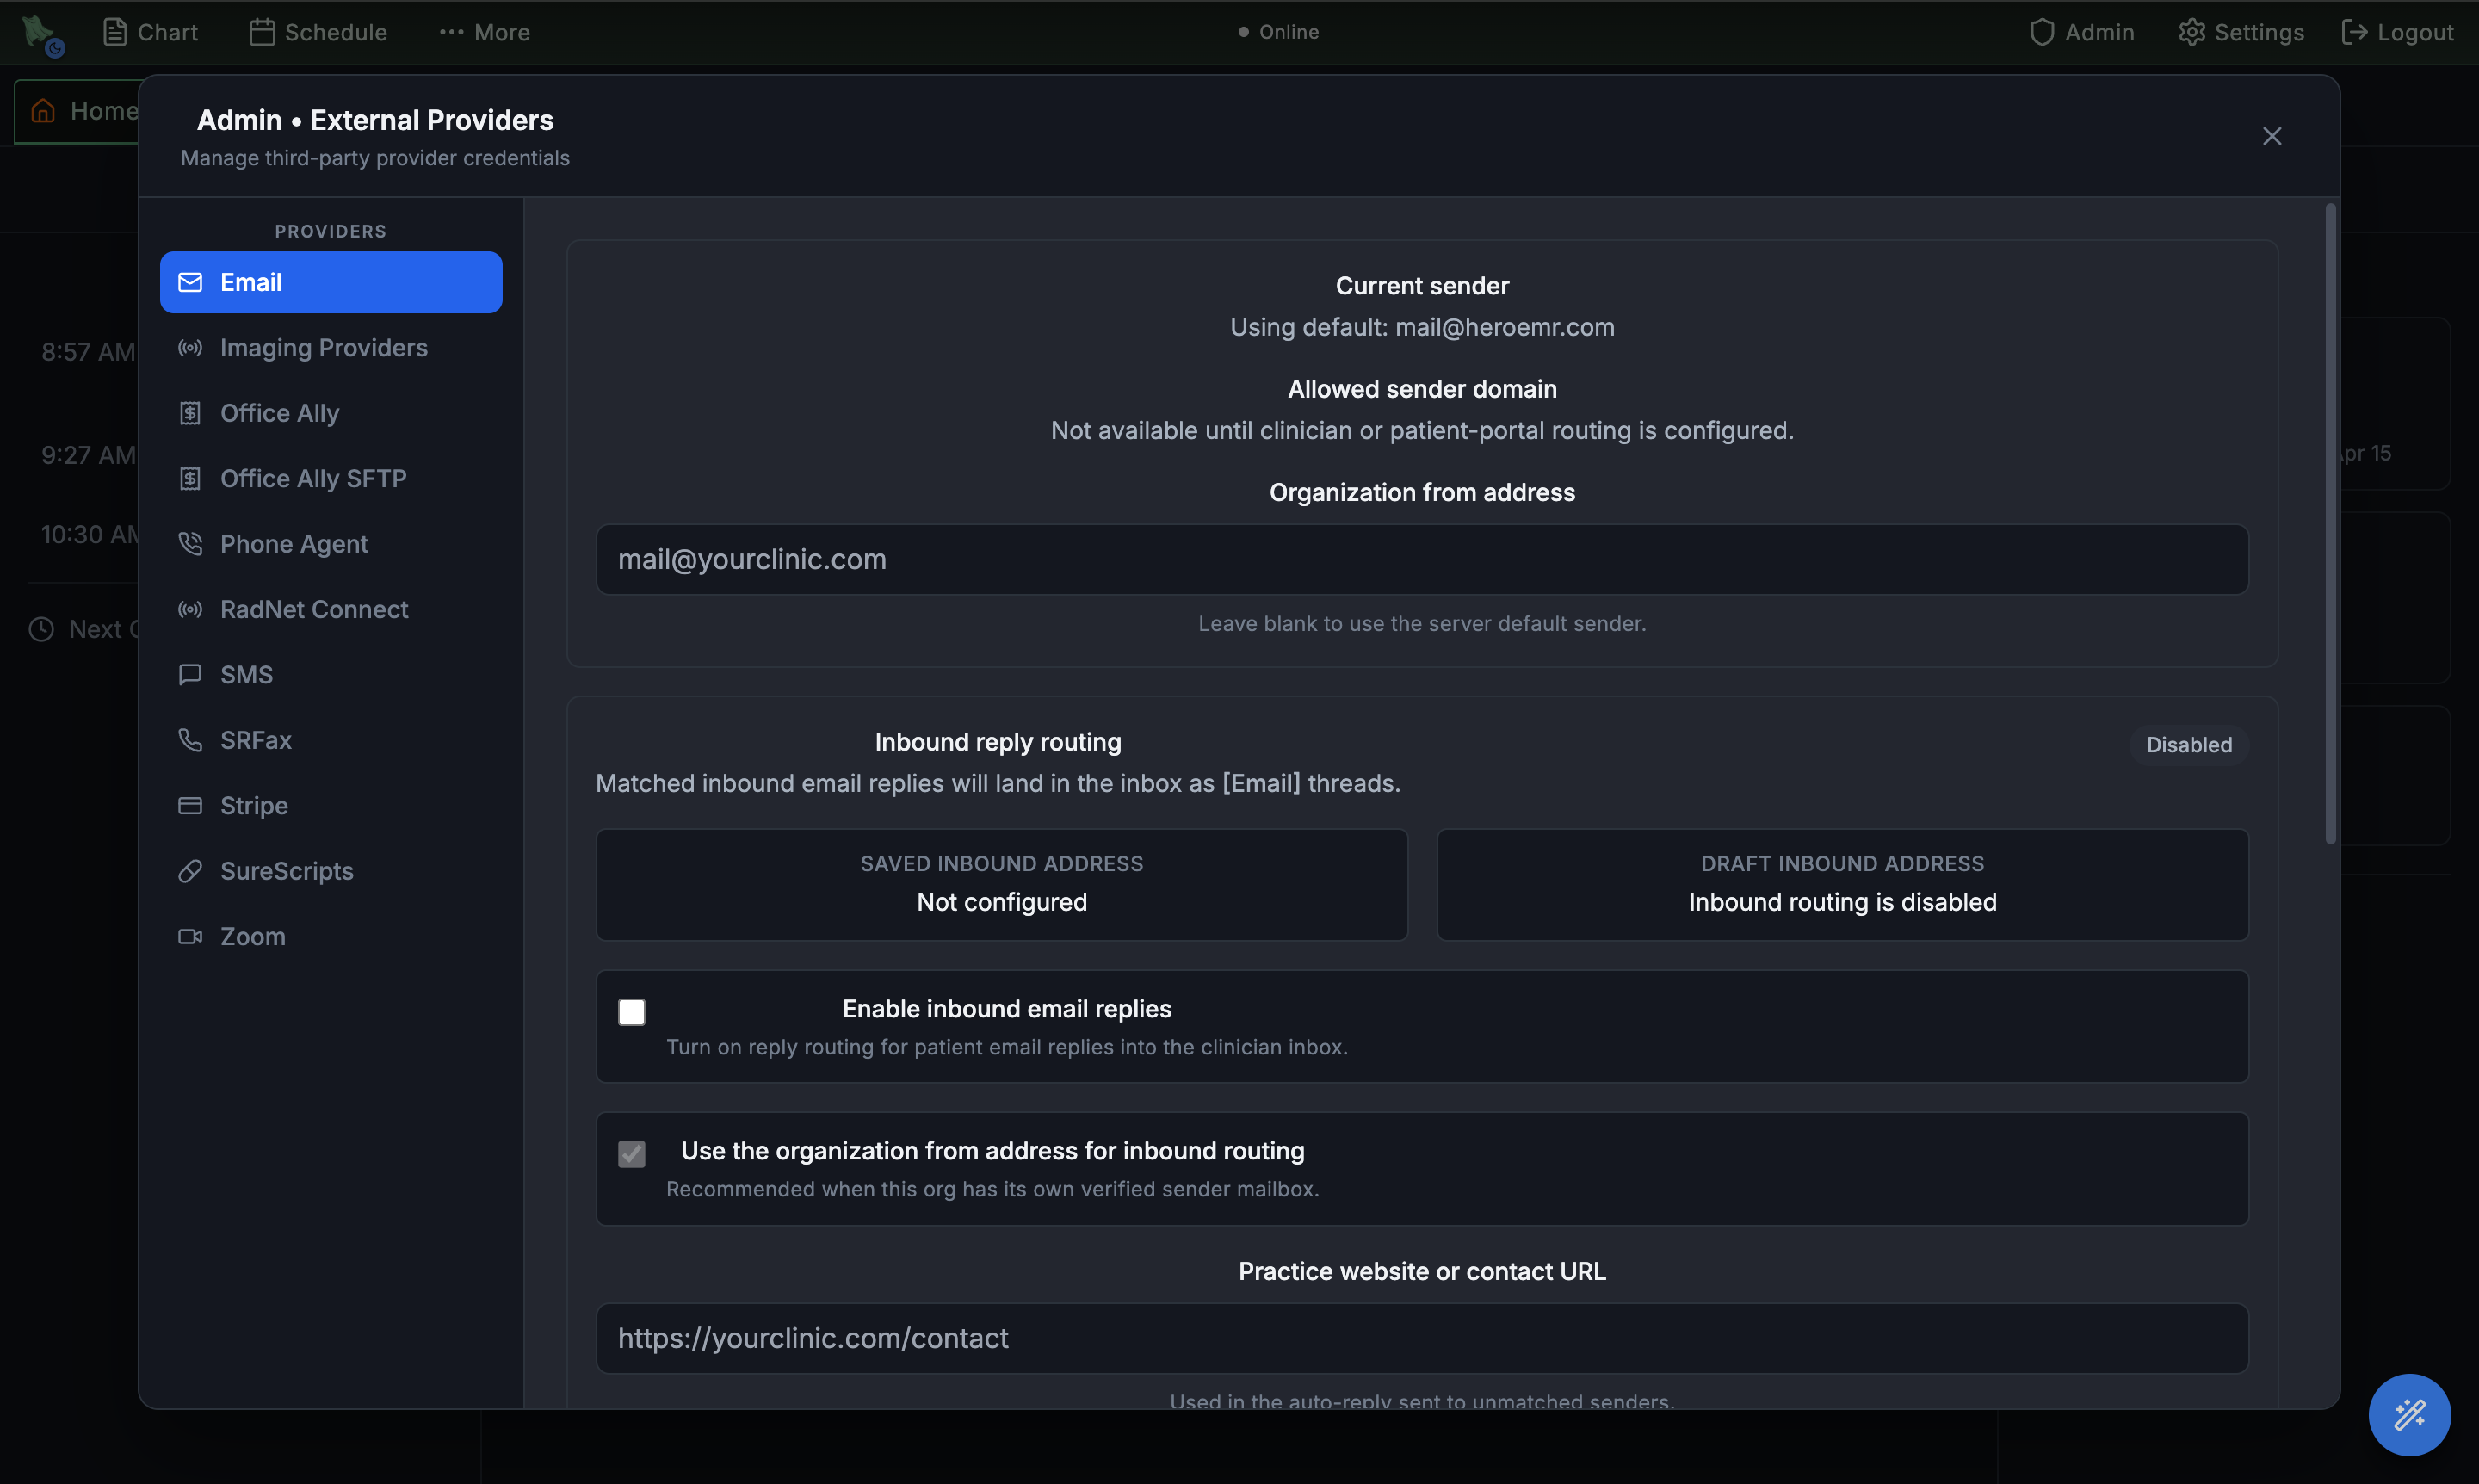Click the 8:57 AM entry in the background

(x=88, y=352)
